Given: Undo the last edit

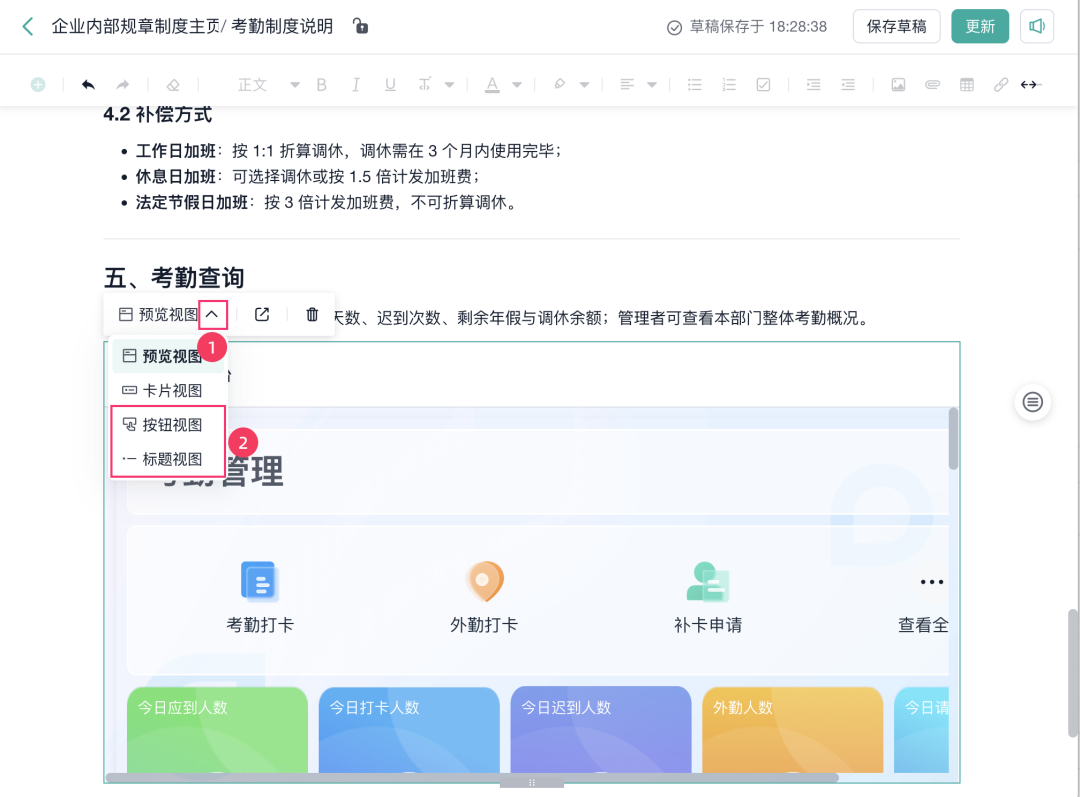Looking at the screenshot, I should point(88,85).
